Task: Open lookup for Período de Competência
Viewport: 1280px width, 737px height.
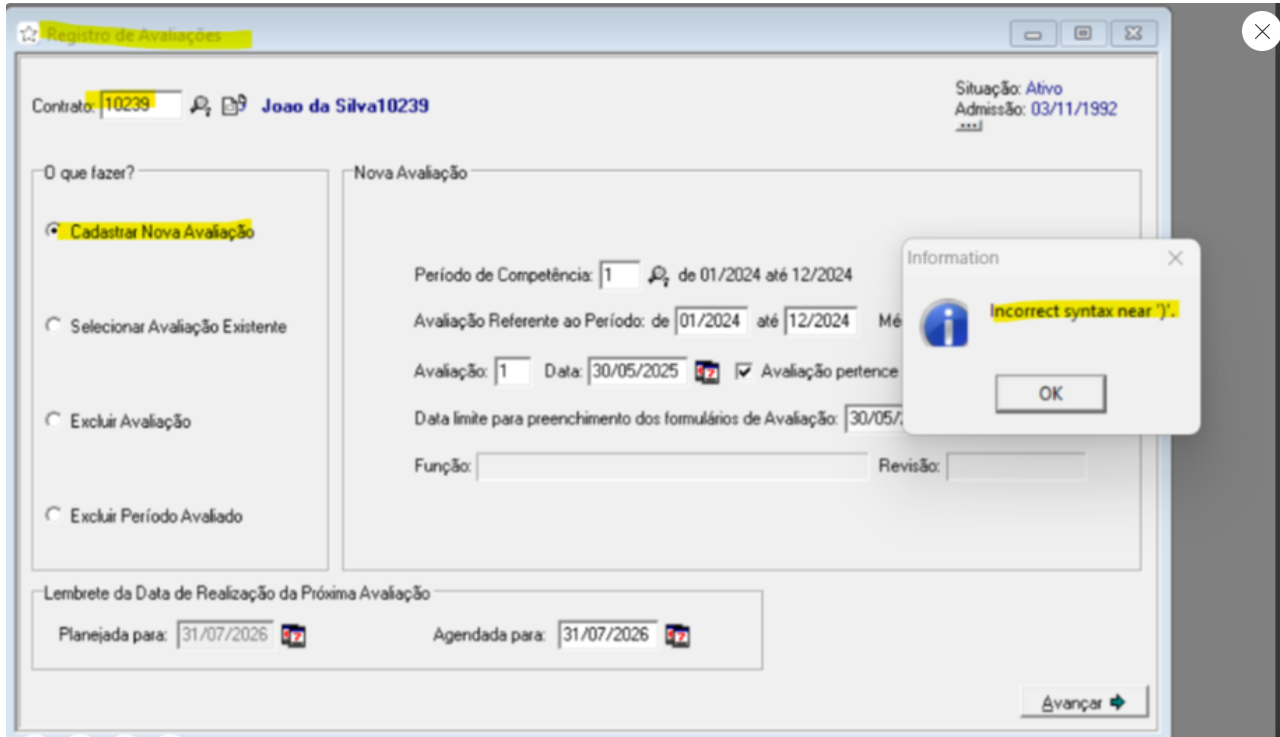Action: click(657, 275)
